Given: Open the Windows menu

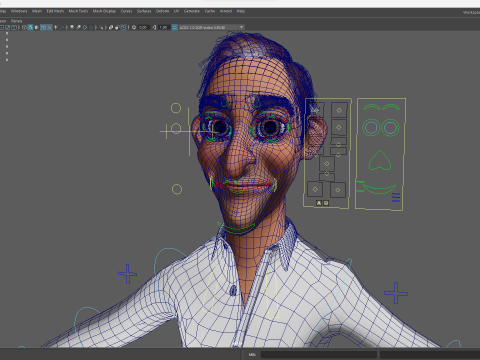Looking at the screenshot, I should pyautogui.click(x=19, y=11).
